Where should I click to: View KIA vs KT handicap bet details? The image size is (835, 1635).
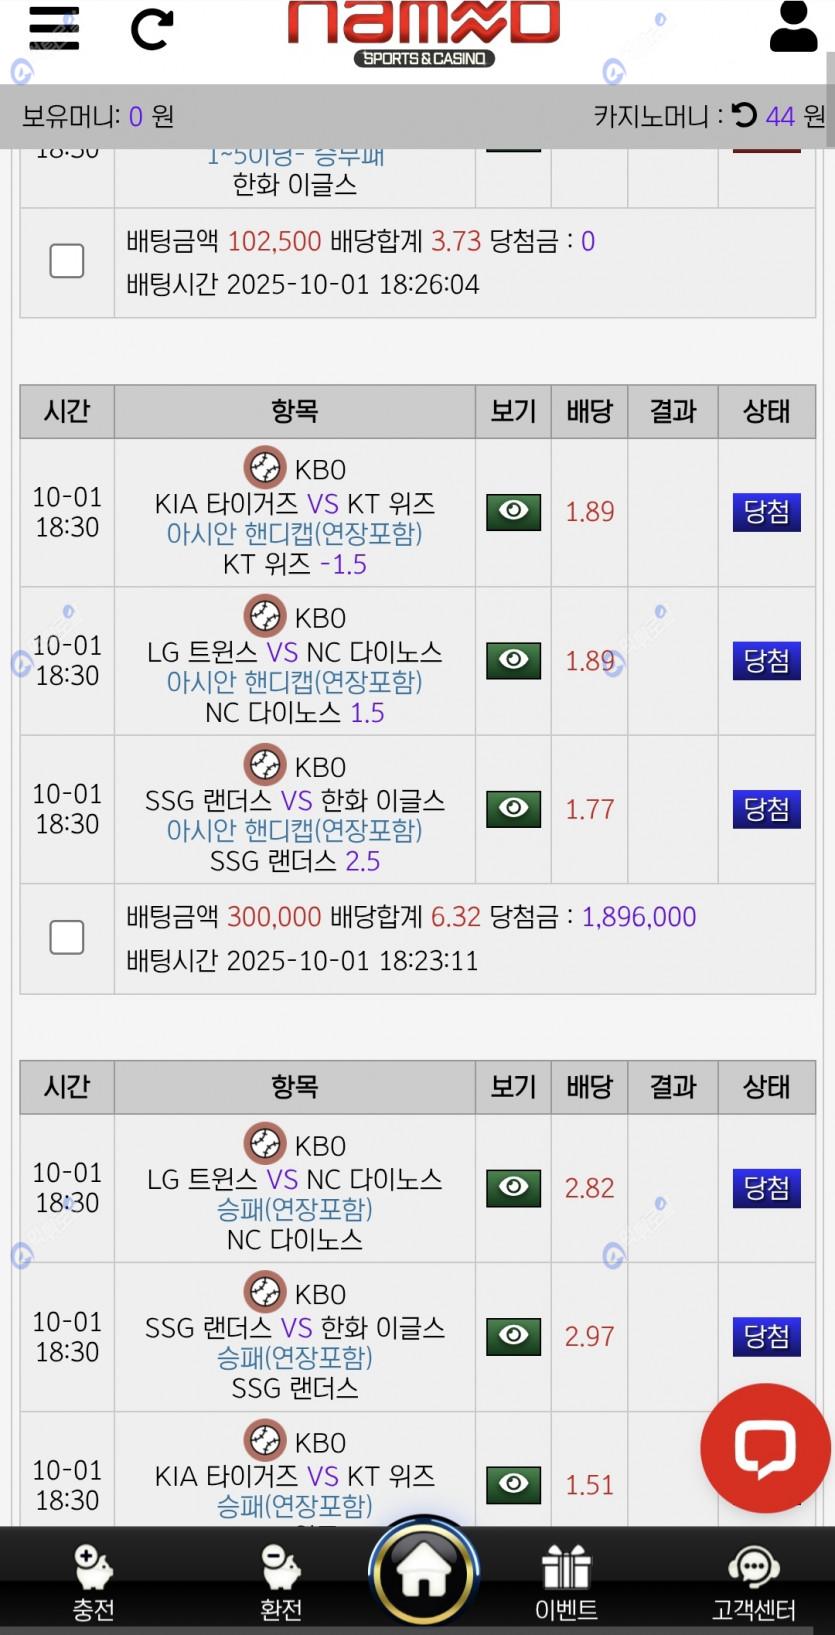513,511
